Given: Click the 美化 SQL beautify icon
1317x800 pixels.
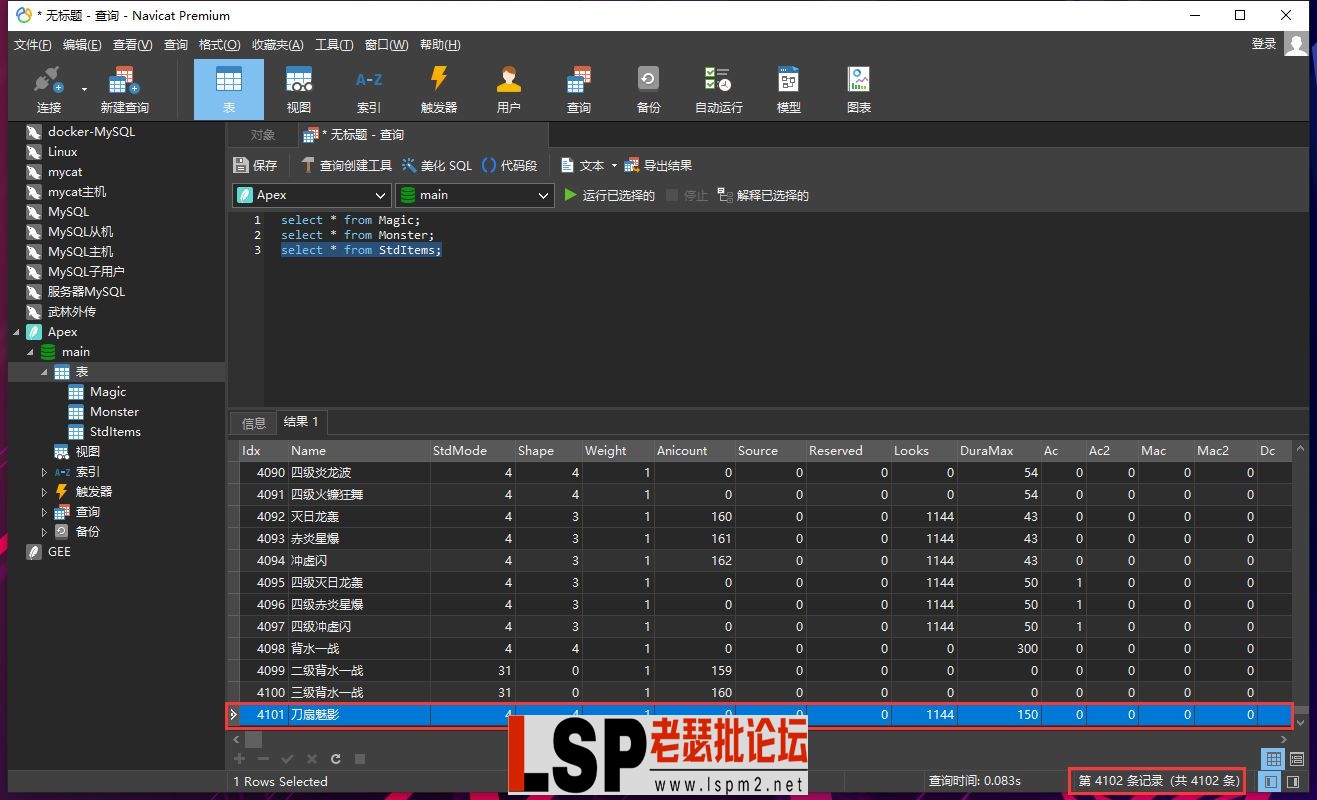Looking at the screenshot, I should coord(436,165).
